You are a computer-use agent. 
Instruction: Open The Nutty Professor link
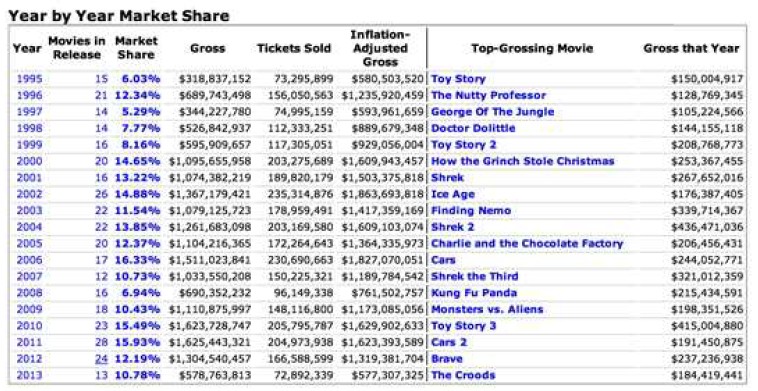click(488, 95)
